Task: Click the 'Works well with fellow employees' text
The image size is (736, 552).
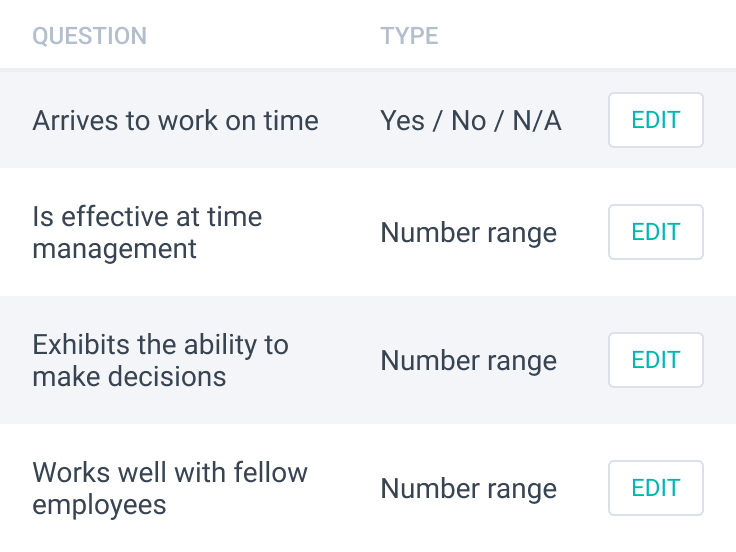Action: point(170,488)
